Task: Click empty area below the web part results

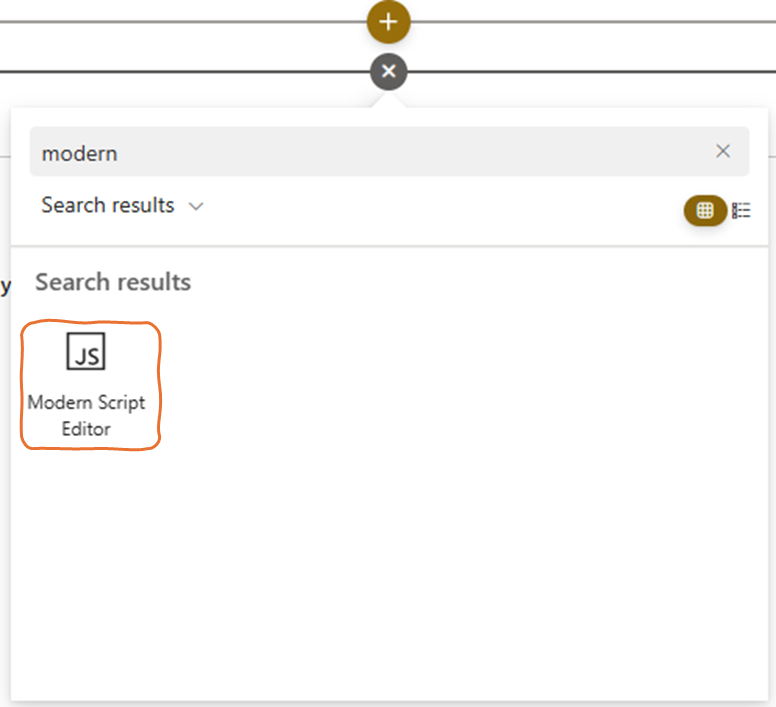Action: (x=388, y=580)
